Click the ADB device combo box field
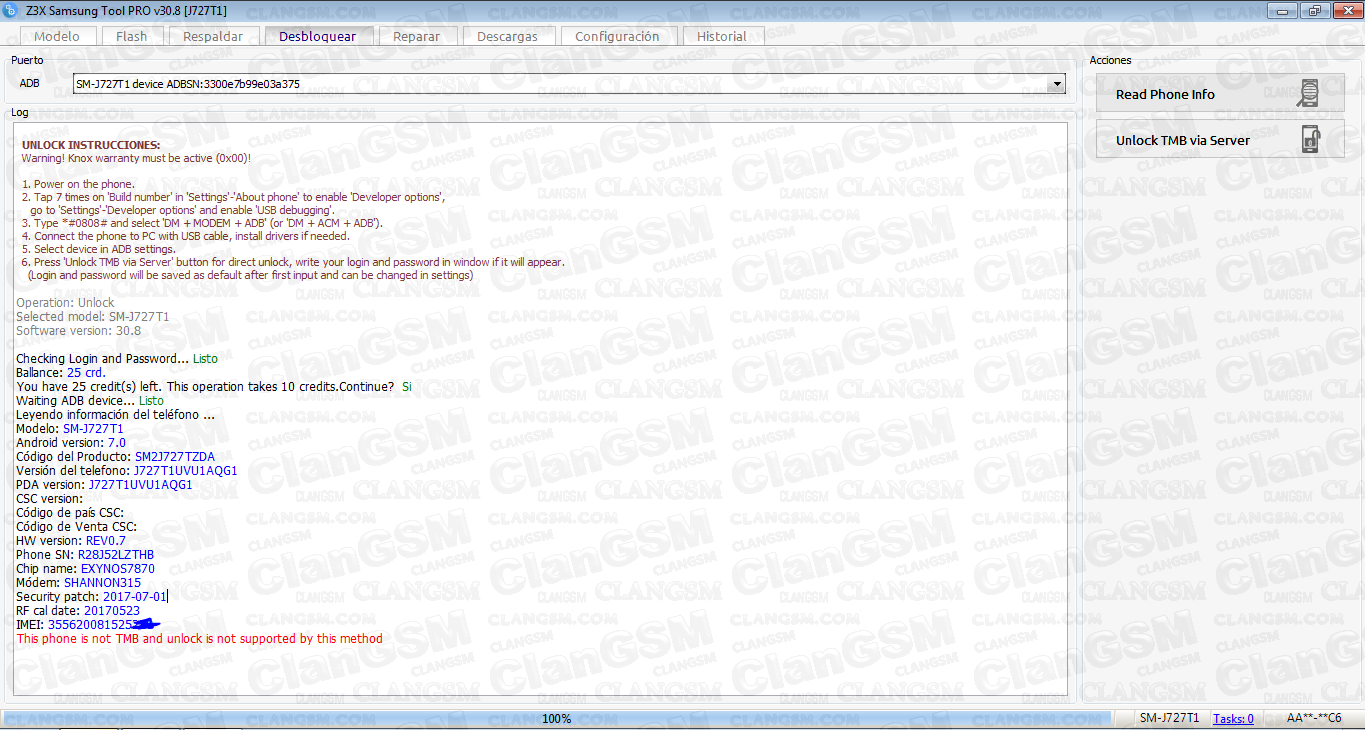This screenshot has height=730, width=1365. click(569, 85)
